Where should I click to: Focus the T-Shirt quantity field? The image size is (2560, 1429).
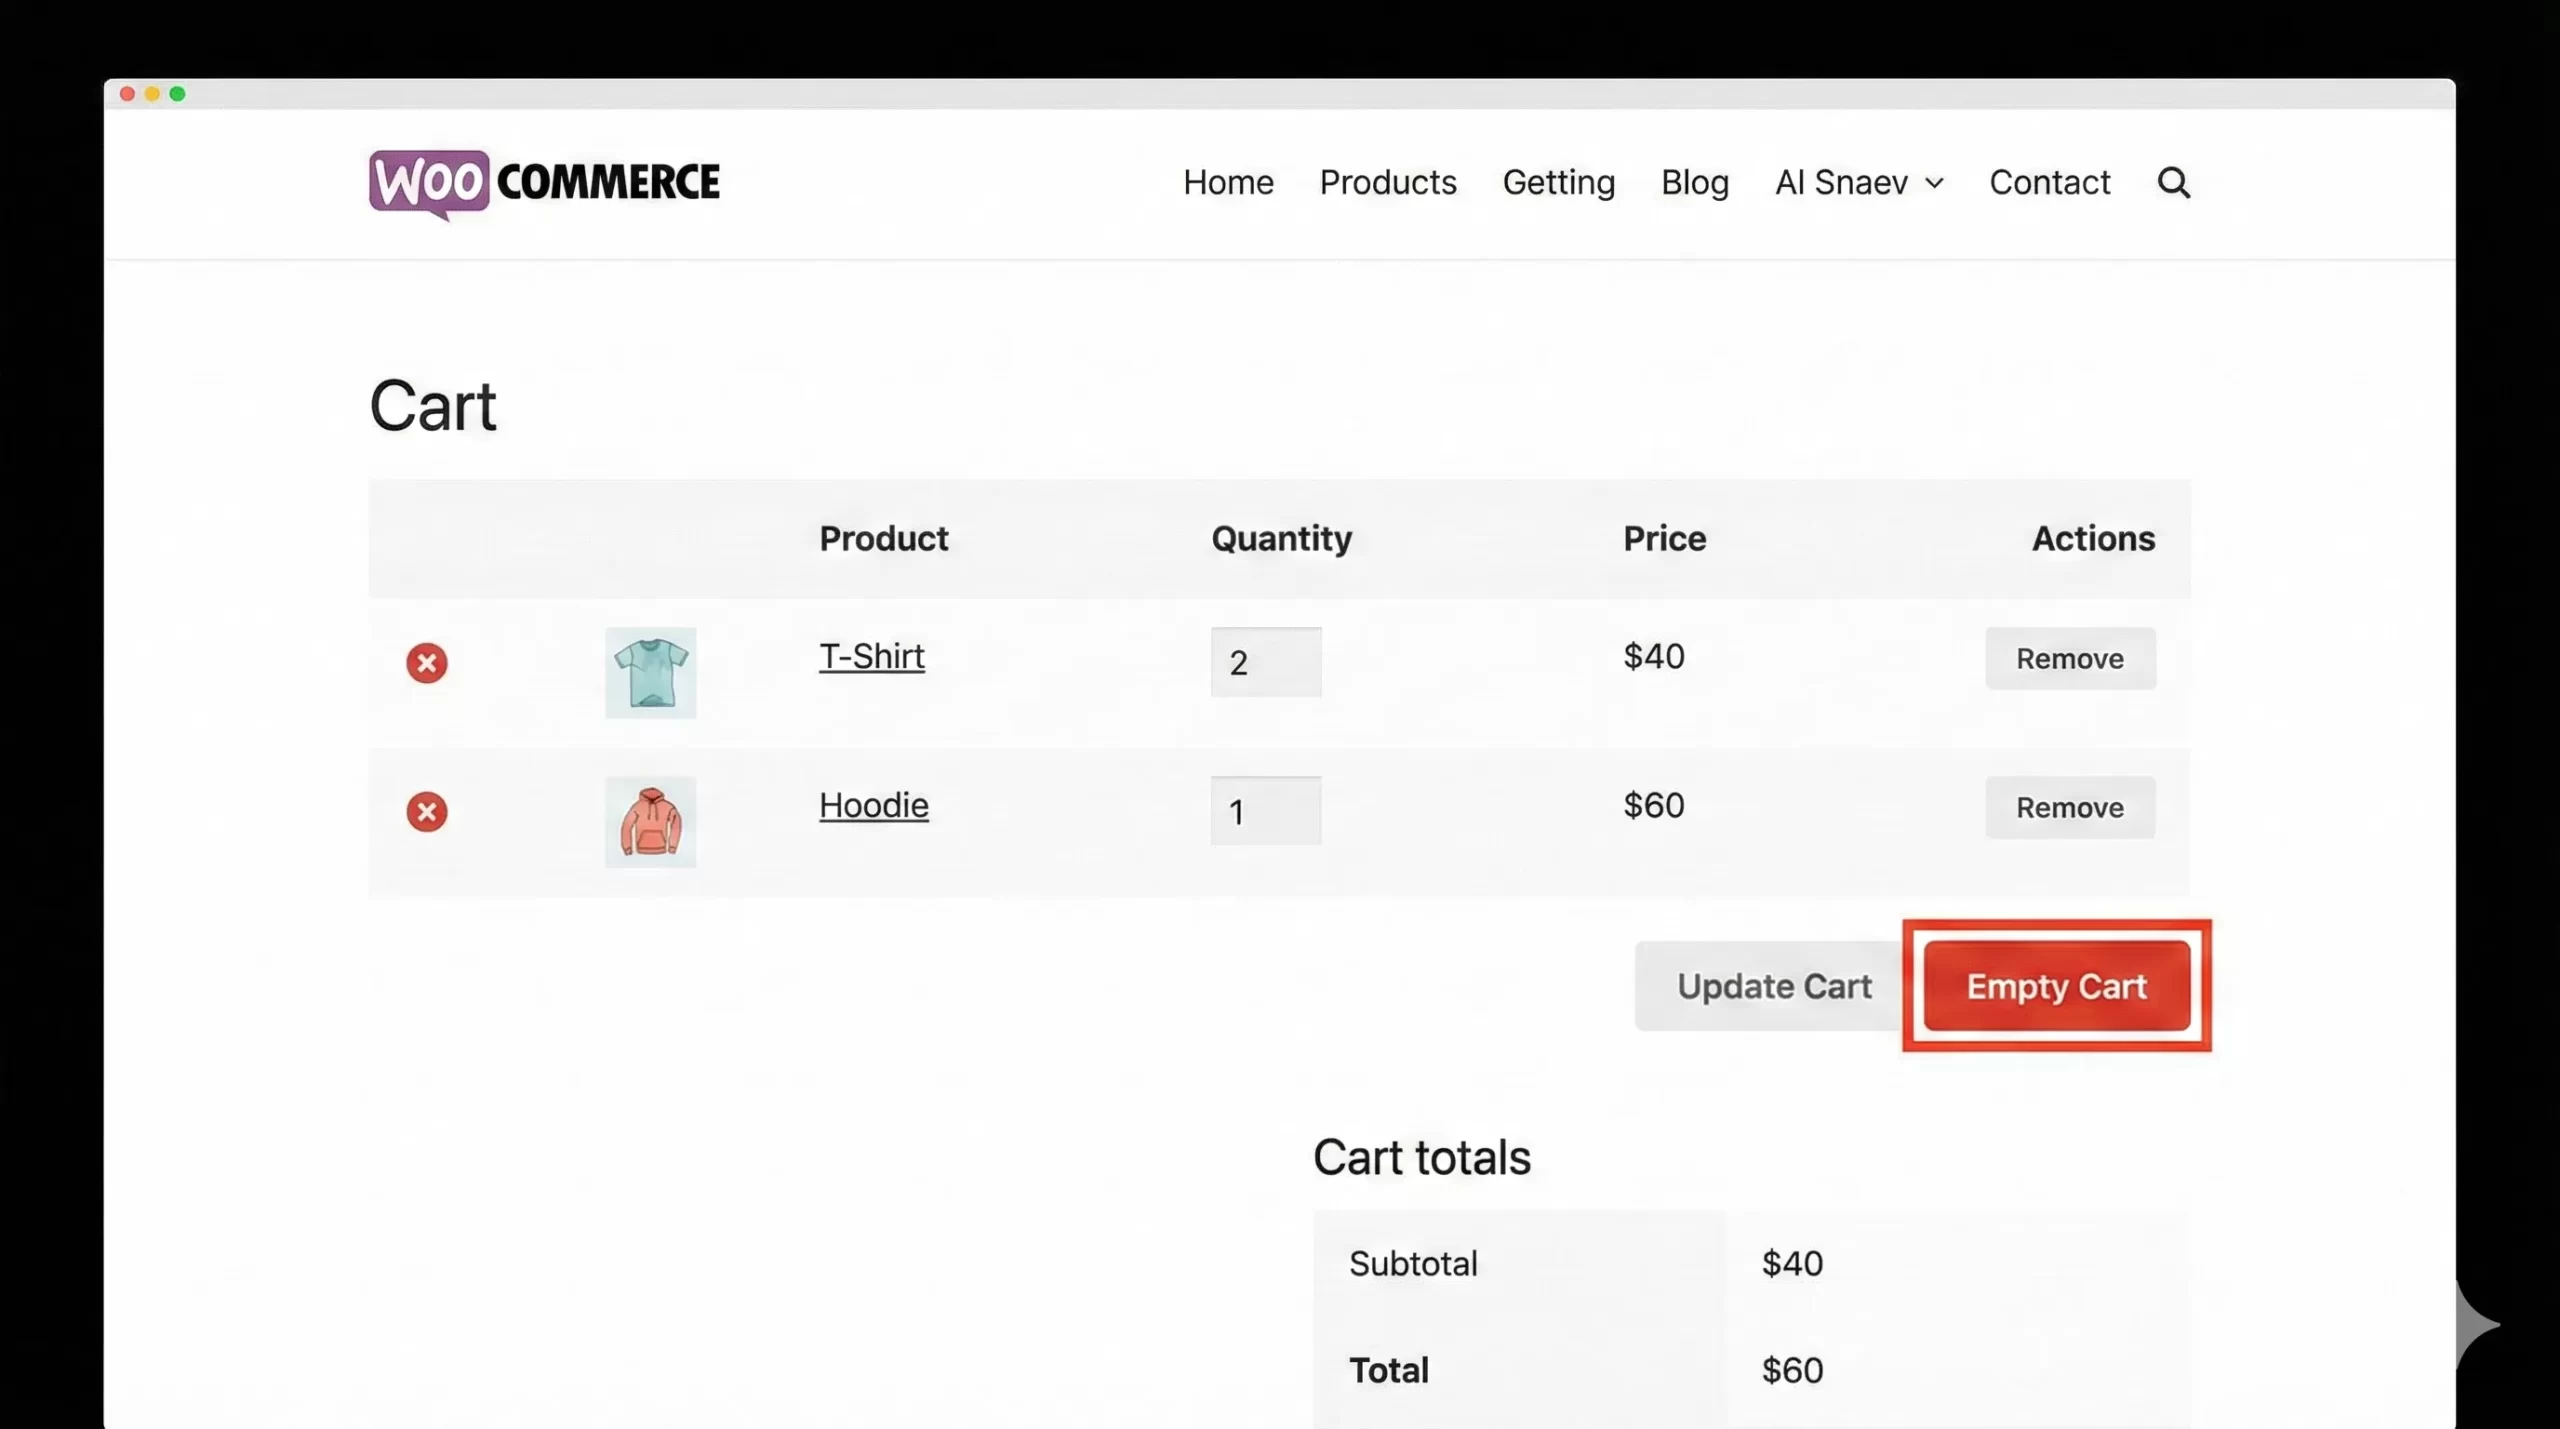click(1265, 662)
